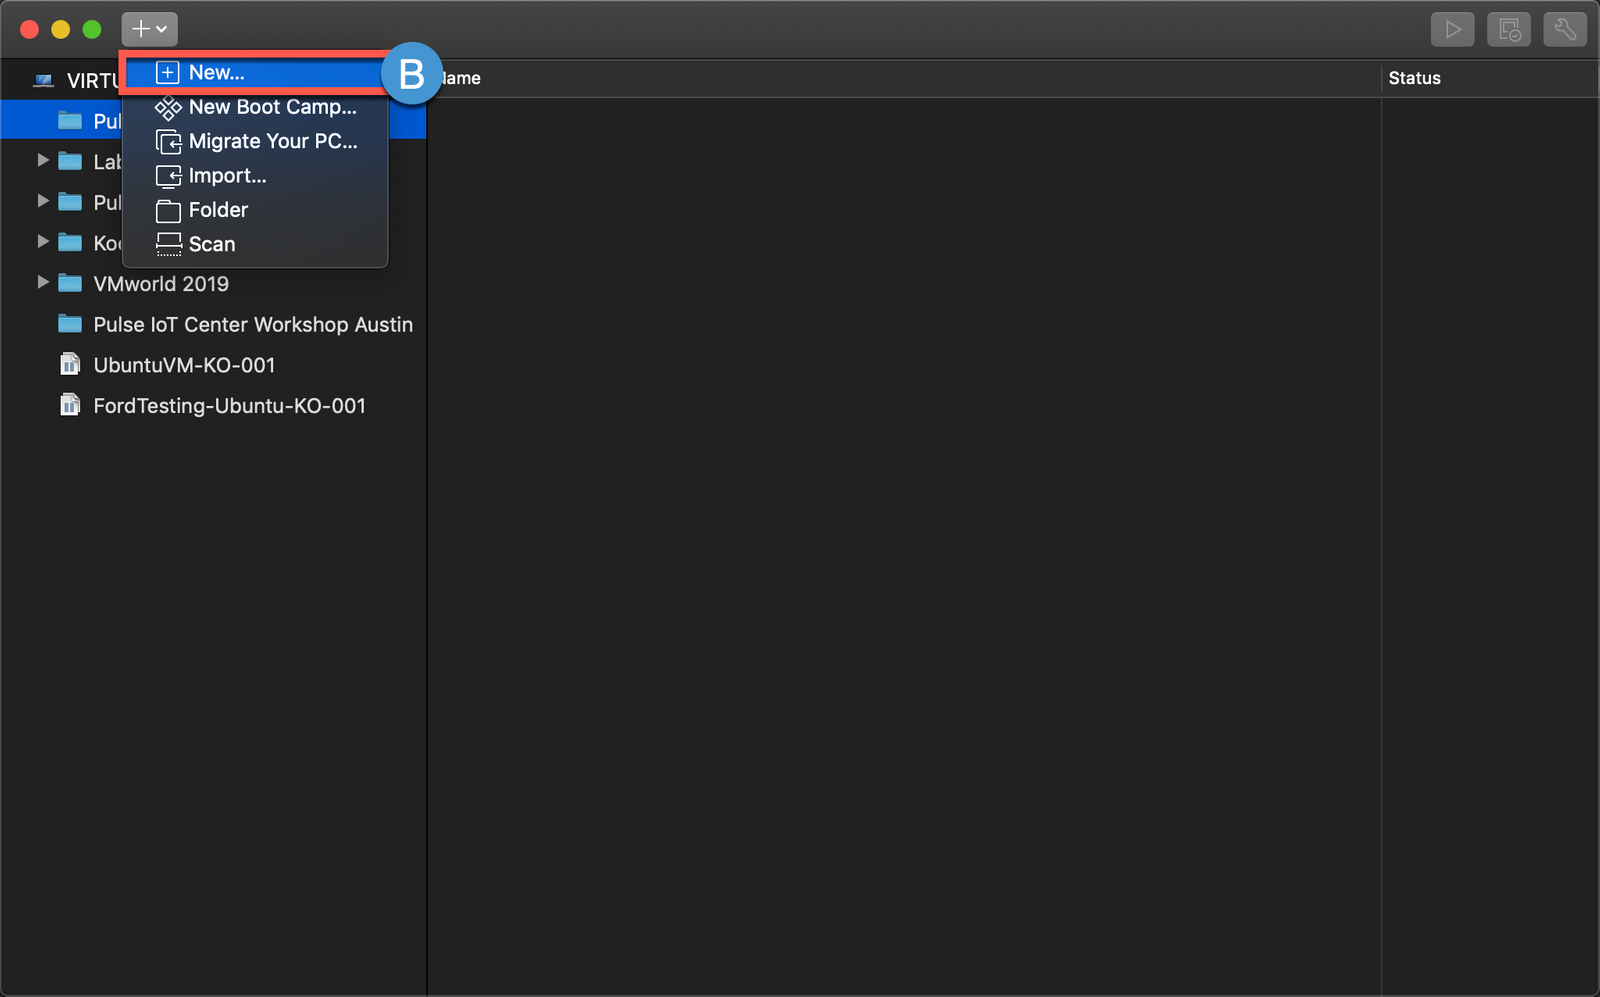Select Scan from the add menu

coord(212,244)
